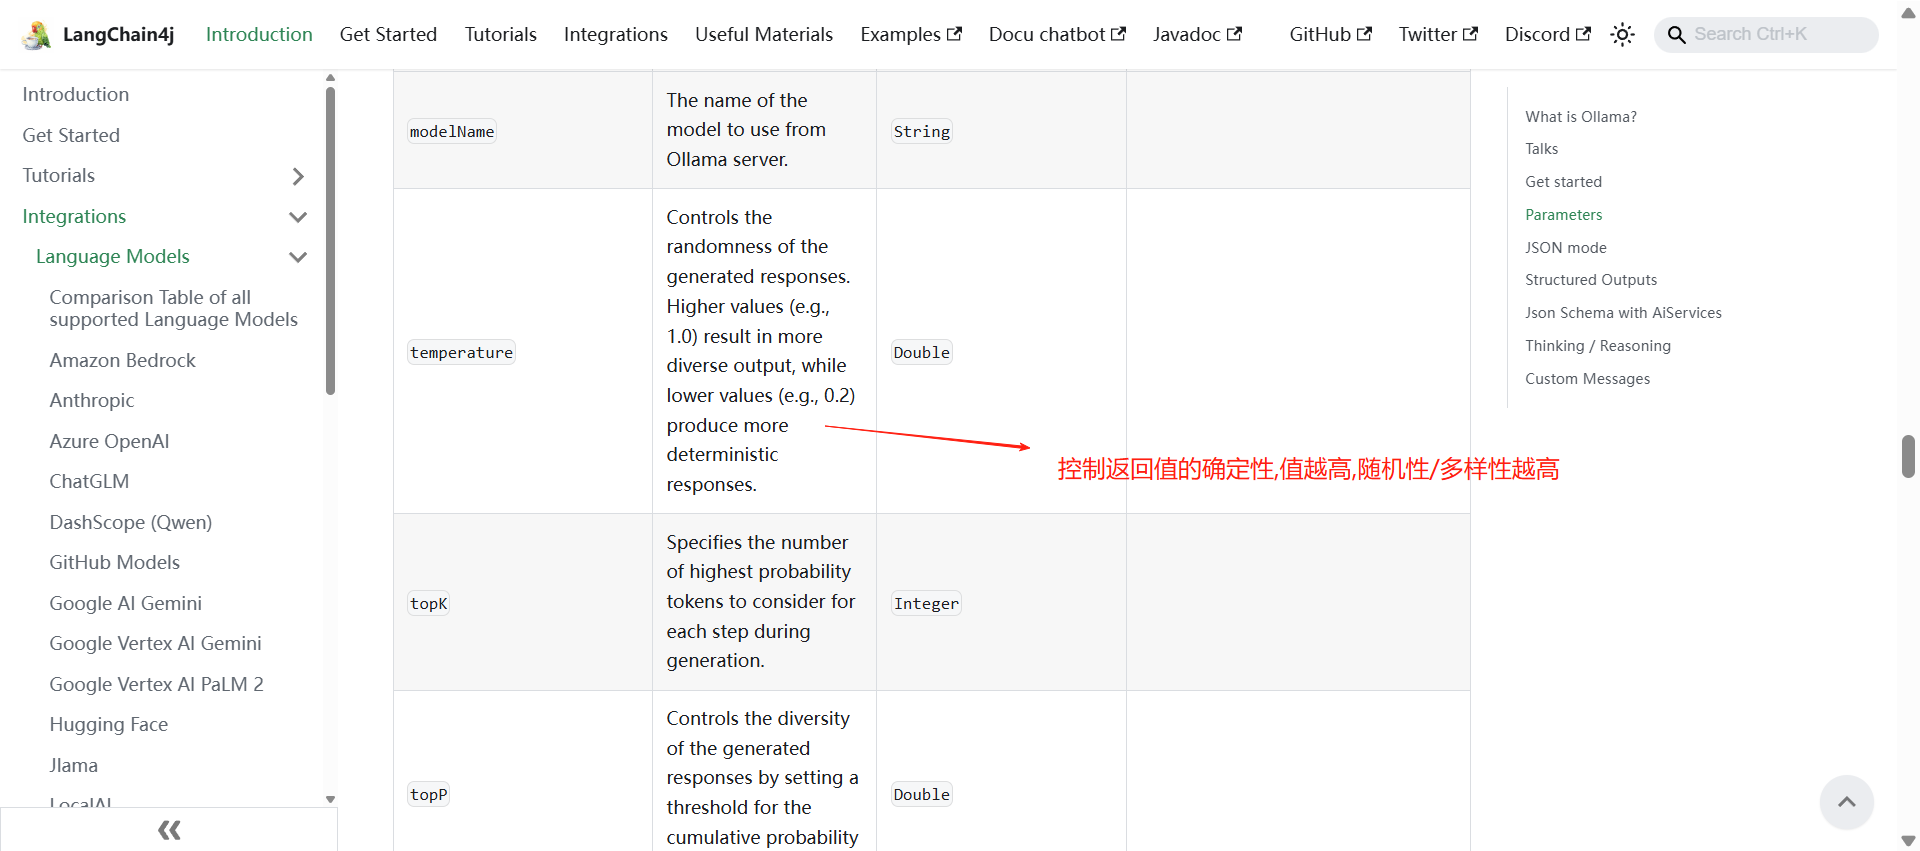Click the temperature parameter code cell
The image size is (1920, 851).
[x=461, y=353]
